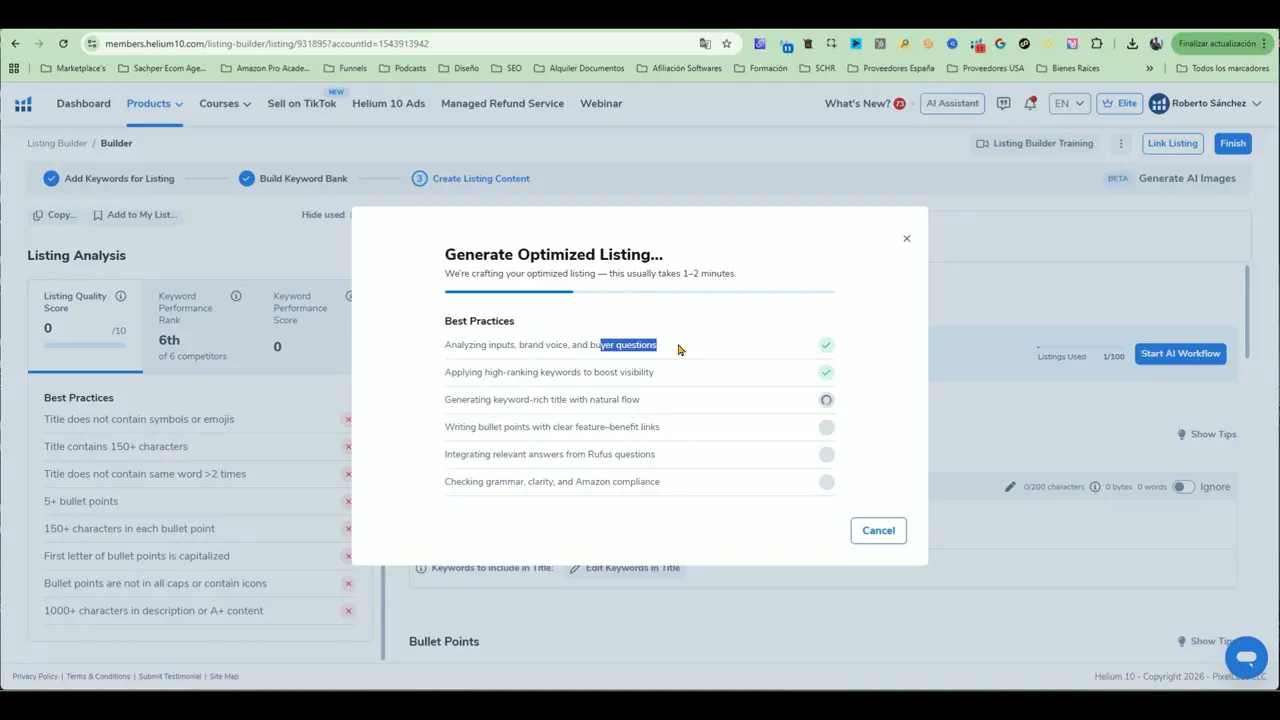
Task: Open Todos los marcadores folder
Action: click(1222, 68)
